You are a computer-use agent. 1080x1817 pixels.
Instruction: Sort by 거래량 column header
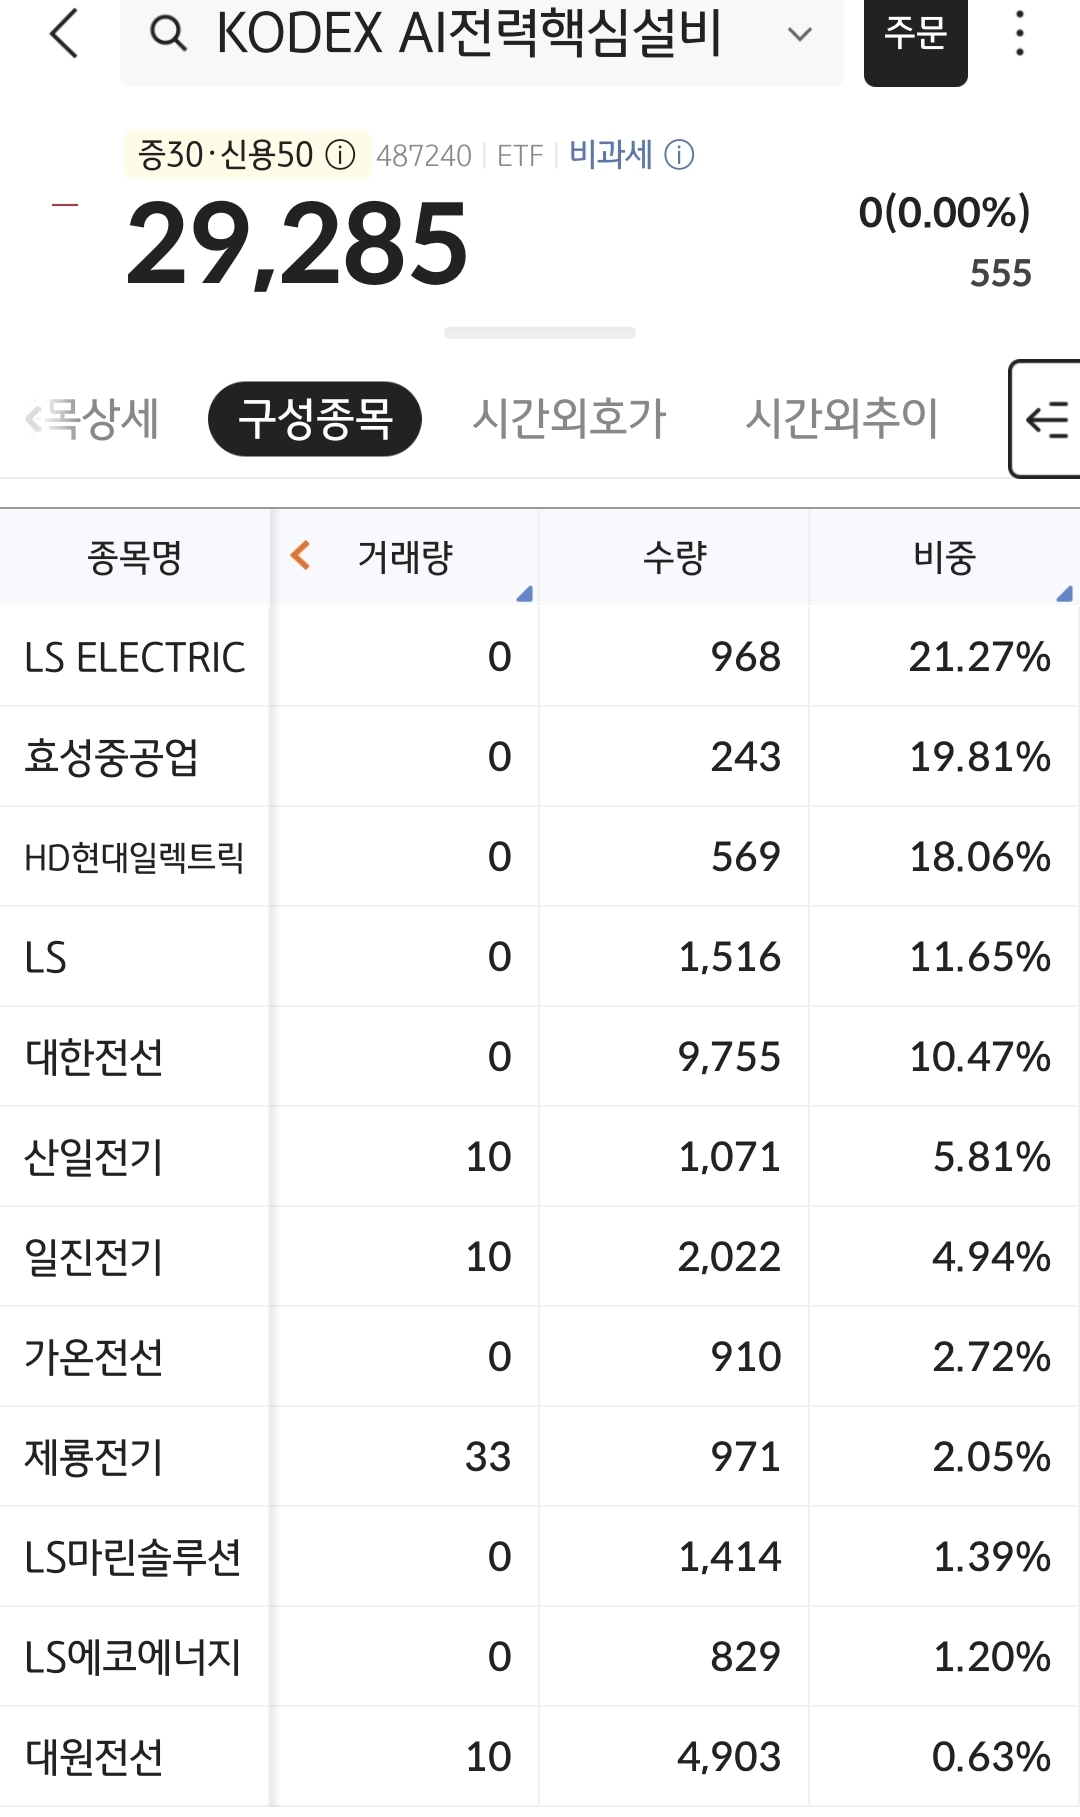tap(406, 557)
